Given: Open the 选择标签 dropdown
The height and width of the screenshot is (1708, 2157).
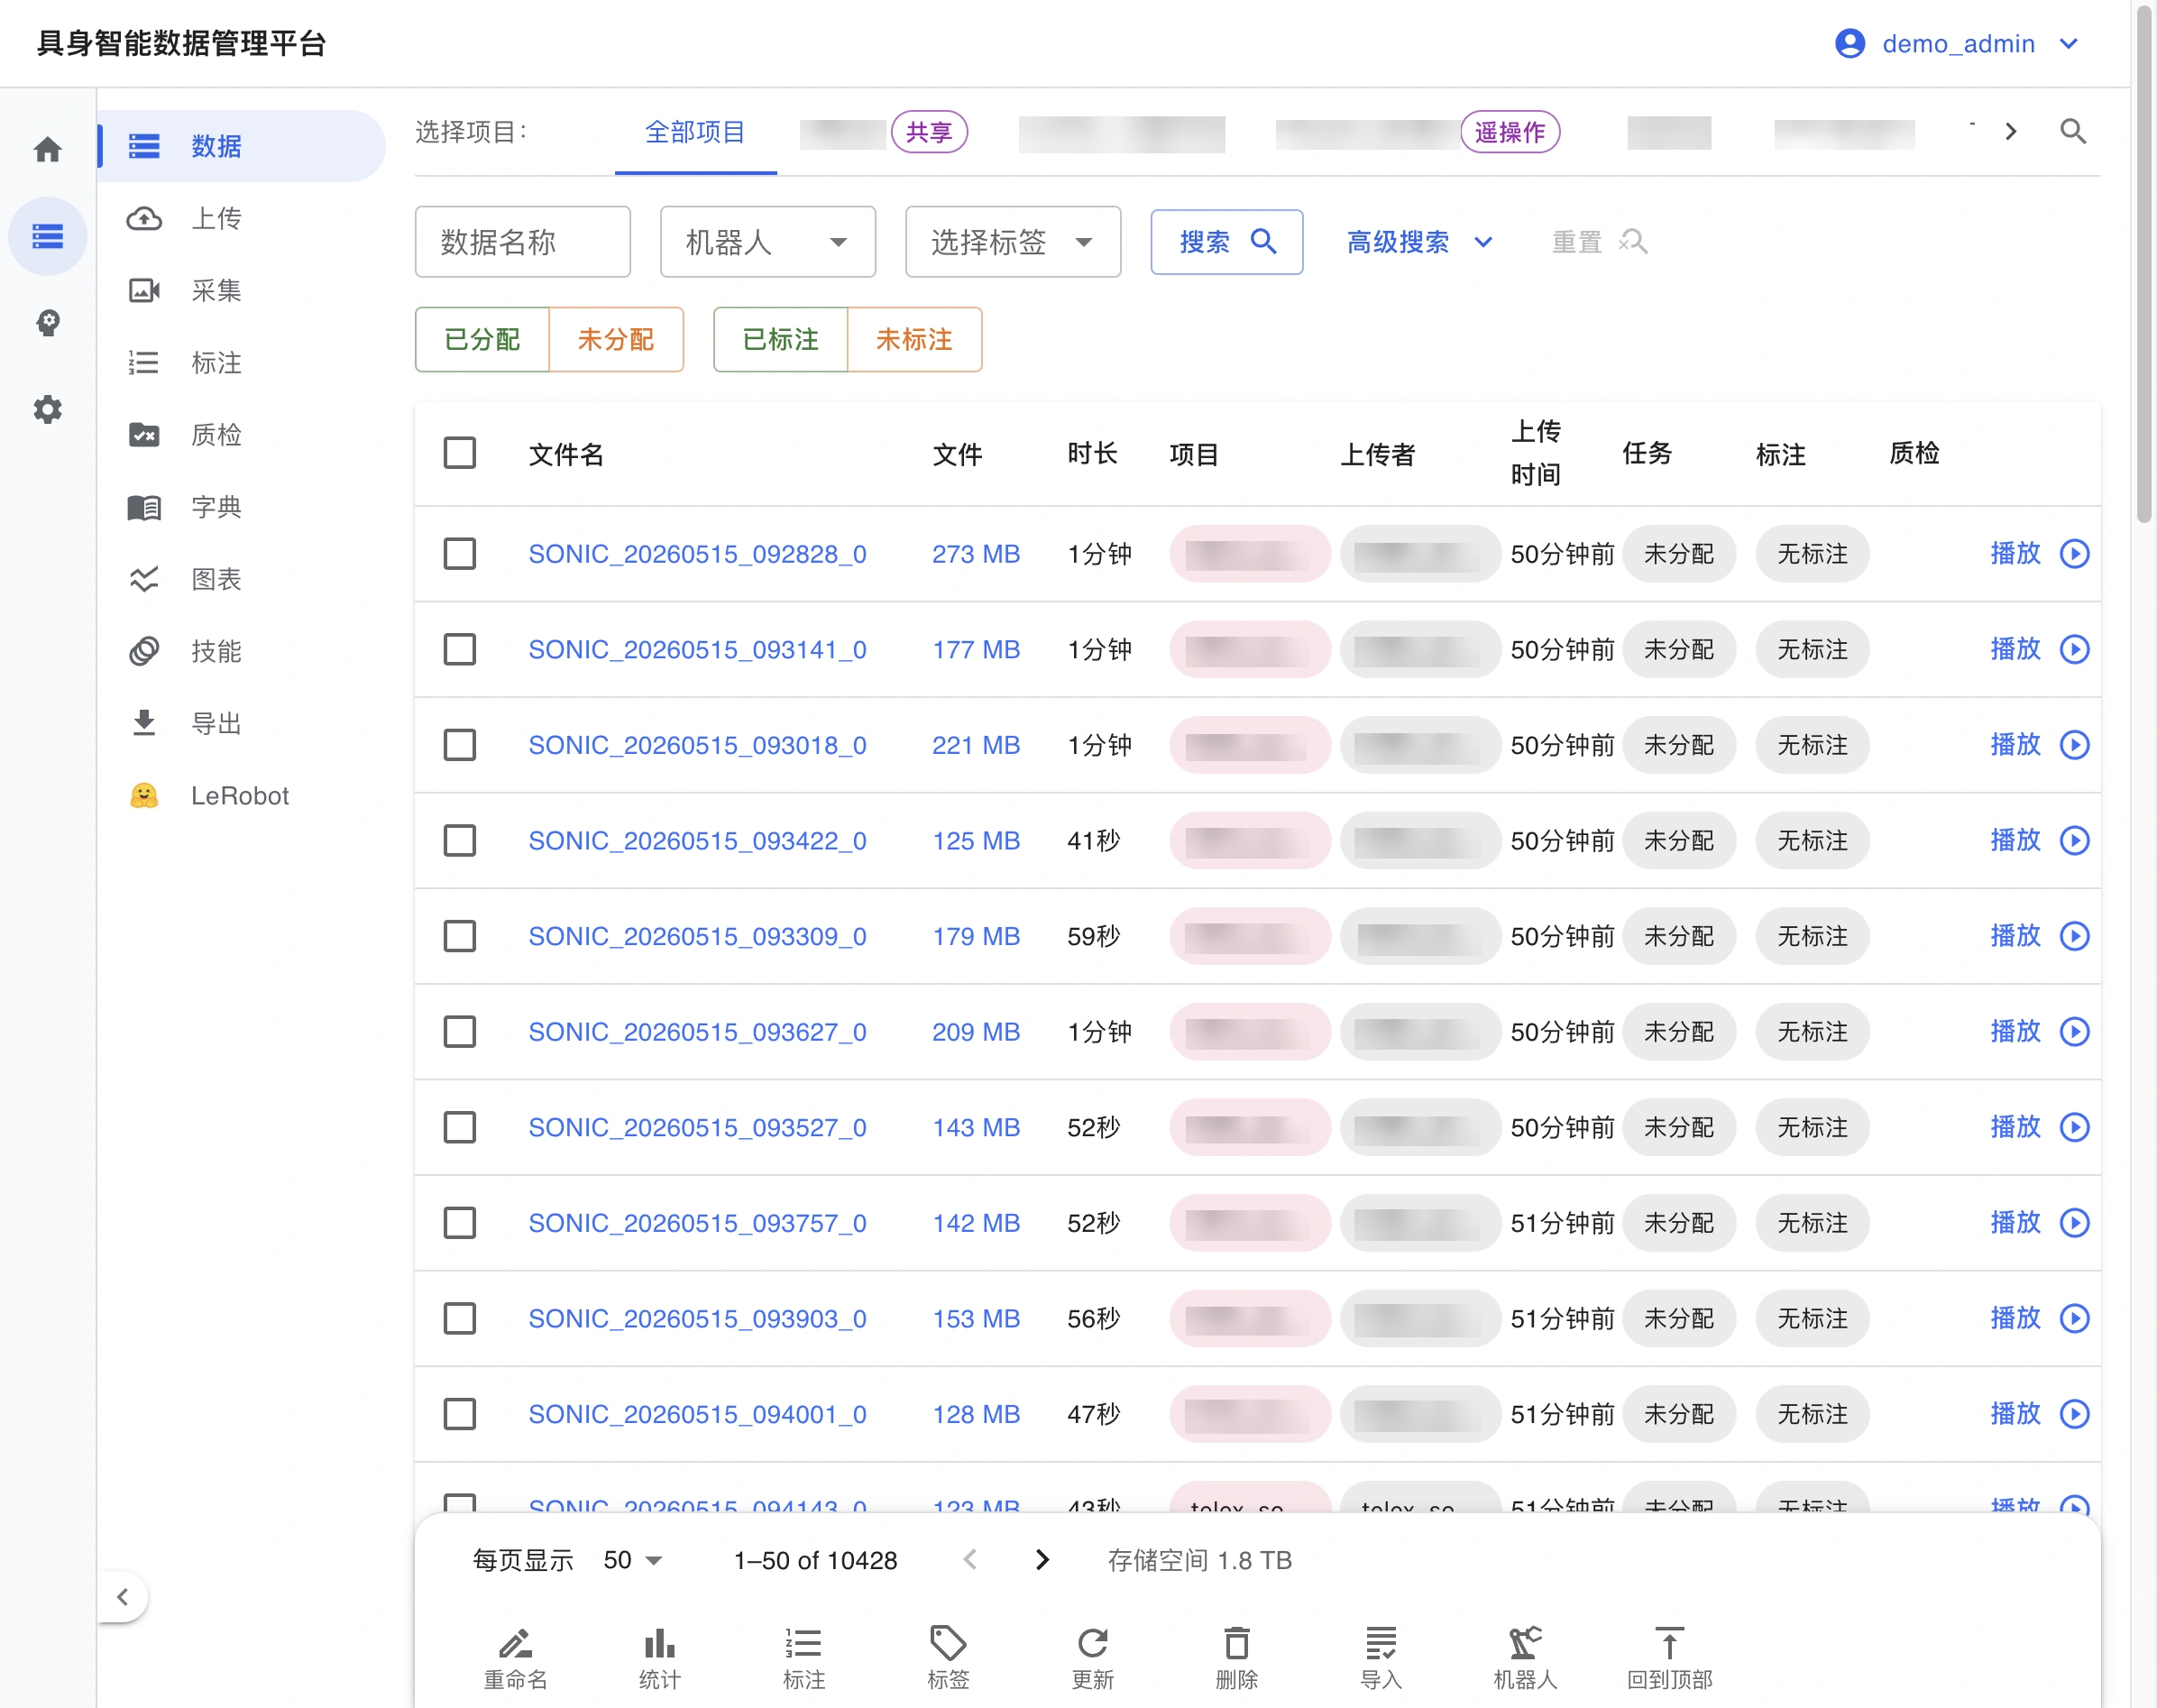Looking at the screenshot, I should click(x=1013, y=242).
